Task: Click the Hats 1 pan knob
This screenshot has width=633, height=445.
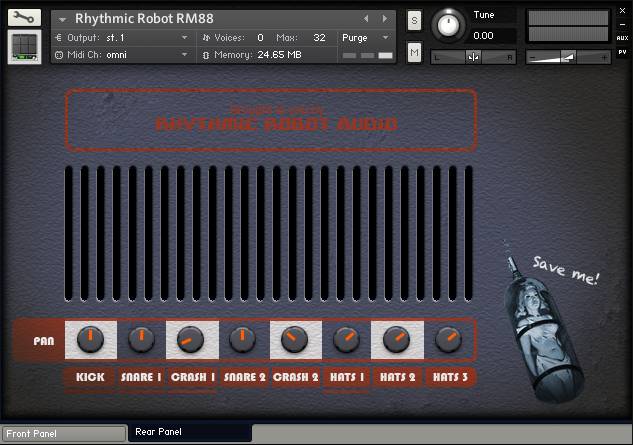Action: [346, 340]
